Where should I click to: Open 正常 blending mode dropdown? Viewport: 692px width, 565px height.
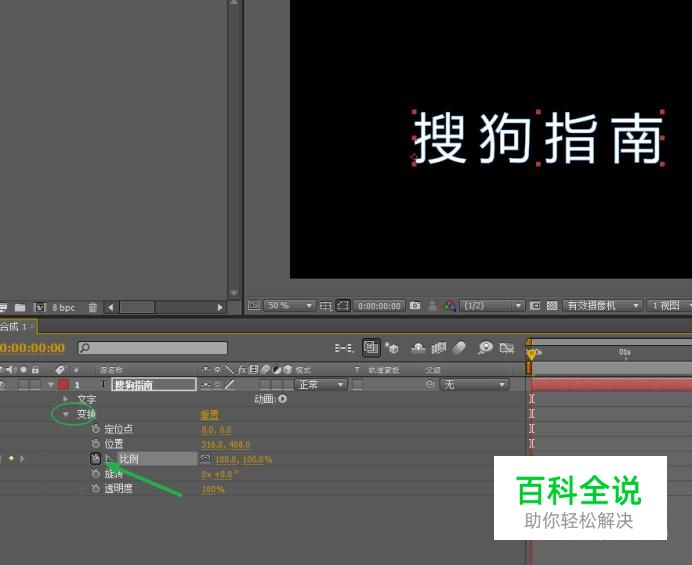tap(320, 385)
